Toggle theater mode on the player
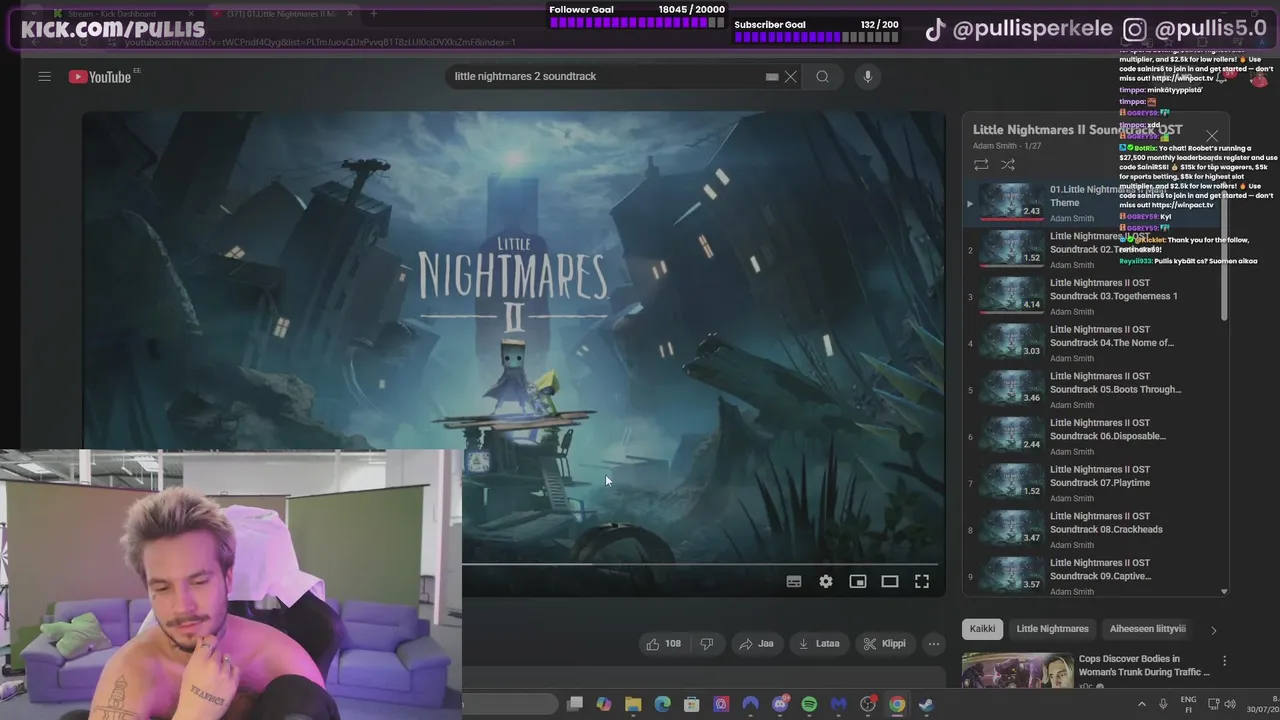This screenshot has width=1280, height=720. [x=890, y=581]
